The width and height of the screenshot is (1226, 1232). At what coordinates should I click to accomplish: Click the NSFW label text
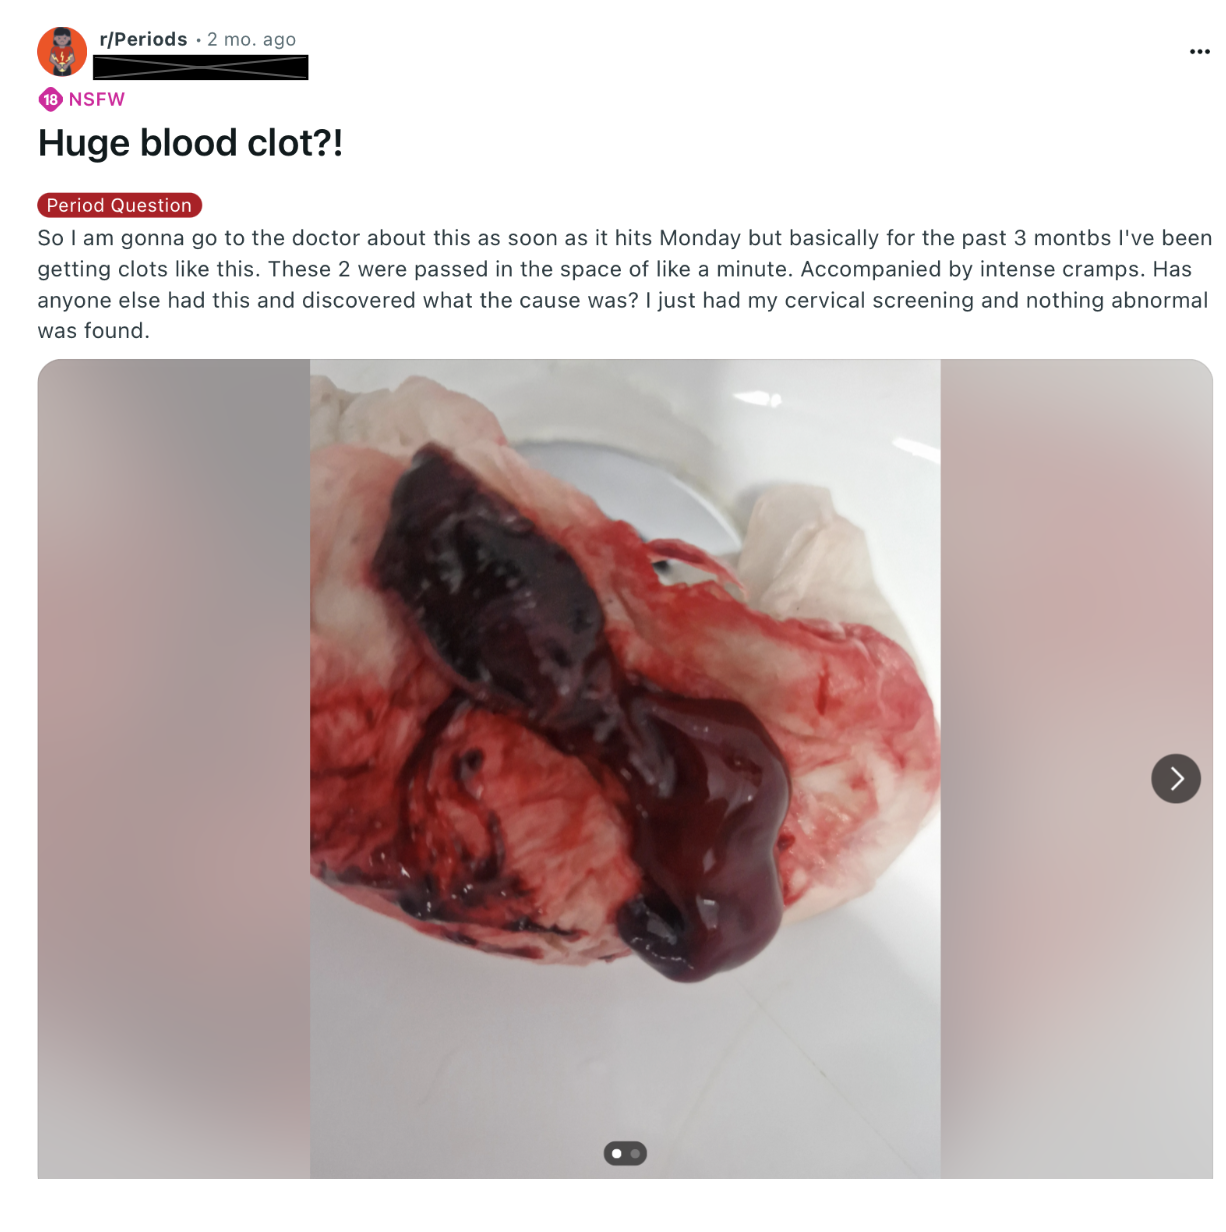pos(97,99)
